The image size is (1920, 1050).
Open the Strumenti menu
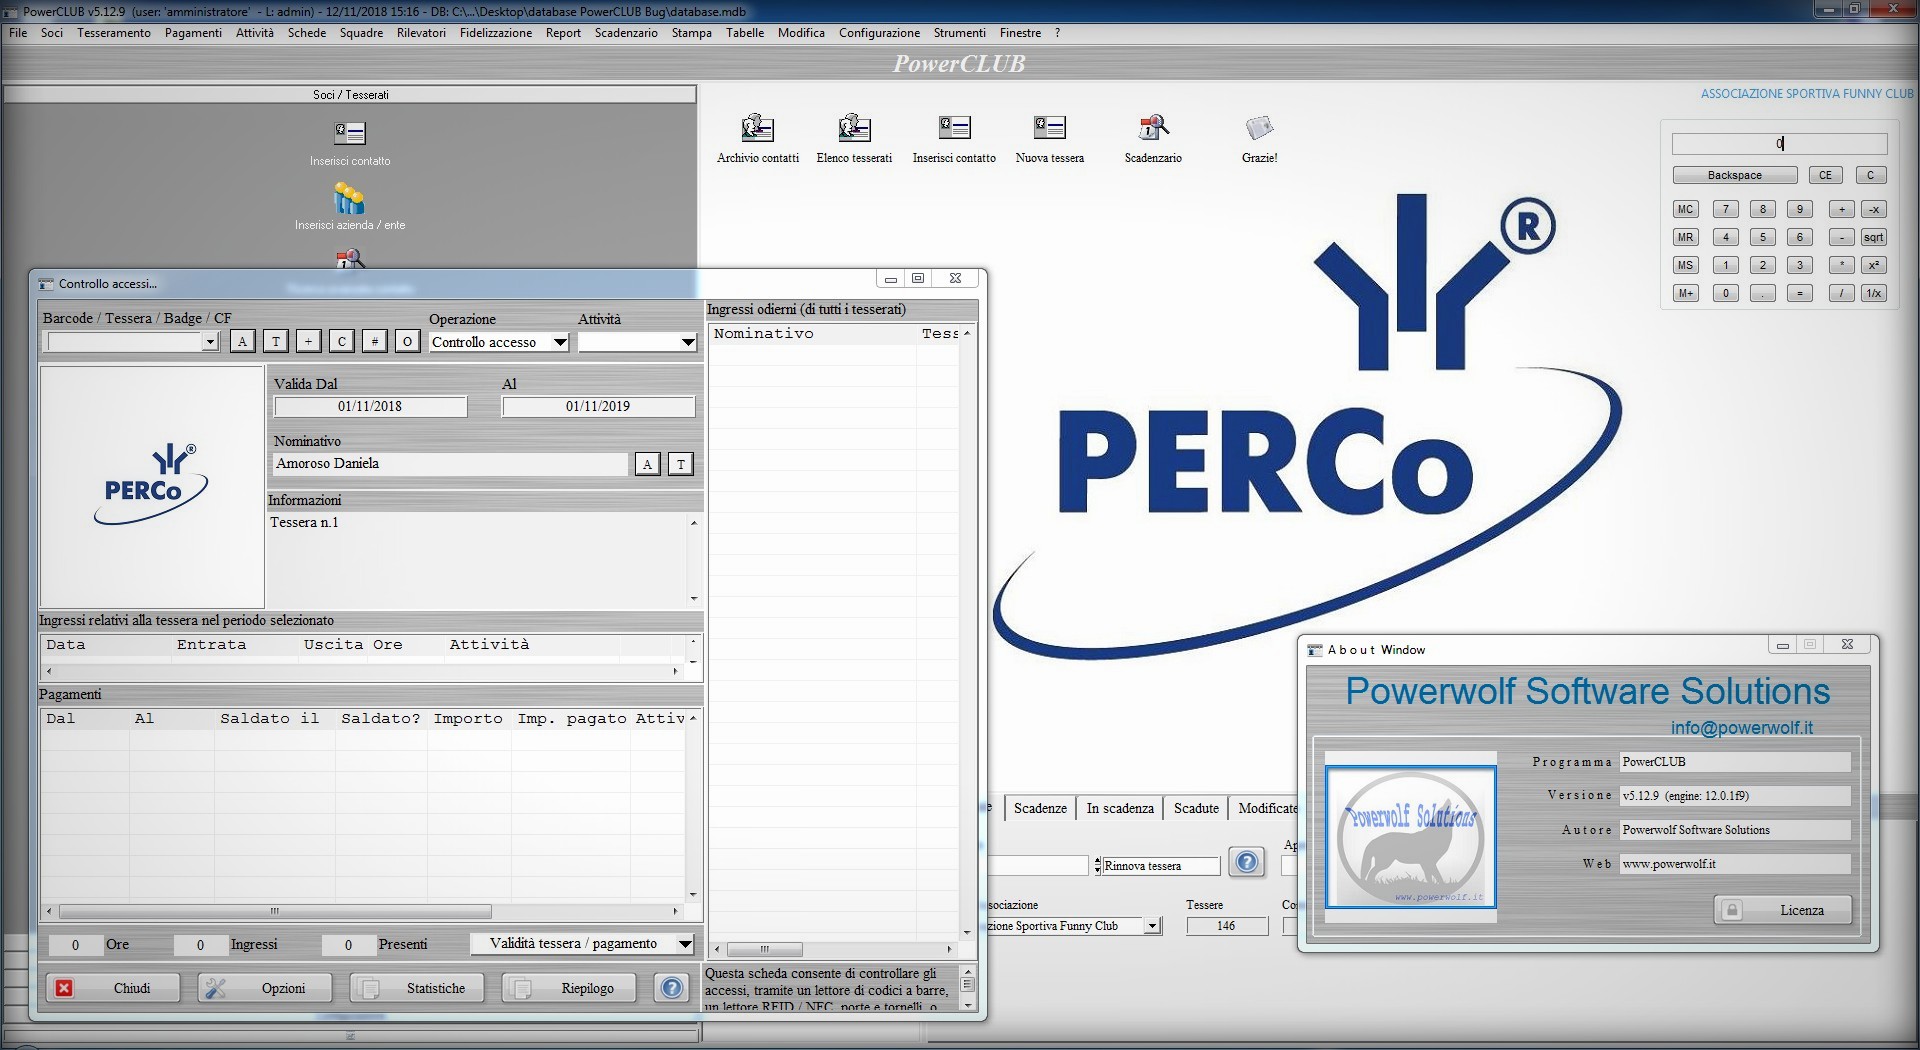[959, 33]
